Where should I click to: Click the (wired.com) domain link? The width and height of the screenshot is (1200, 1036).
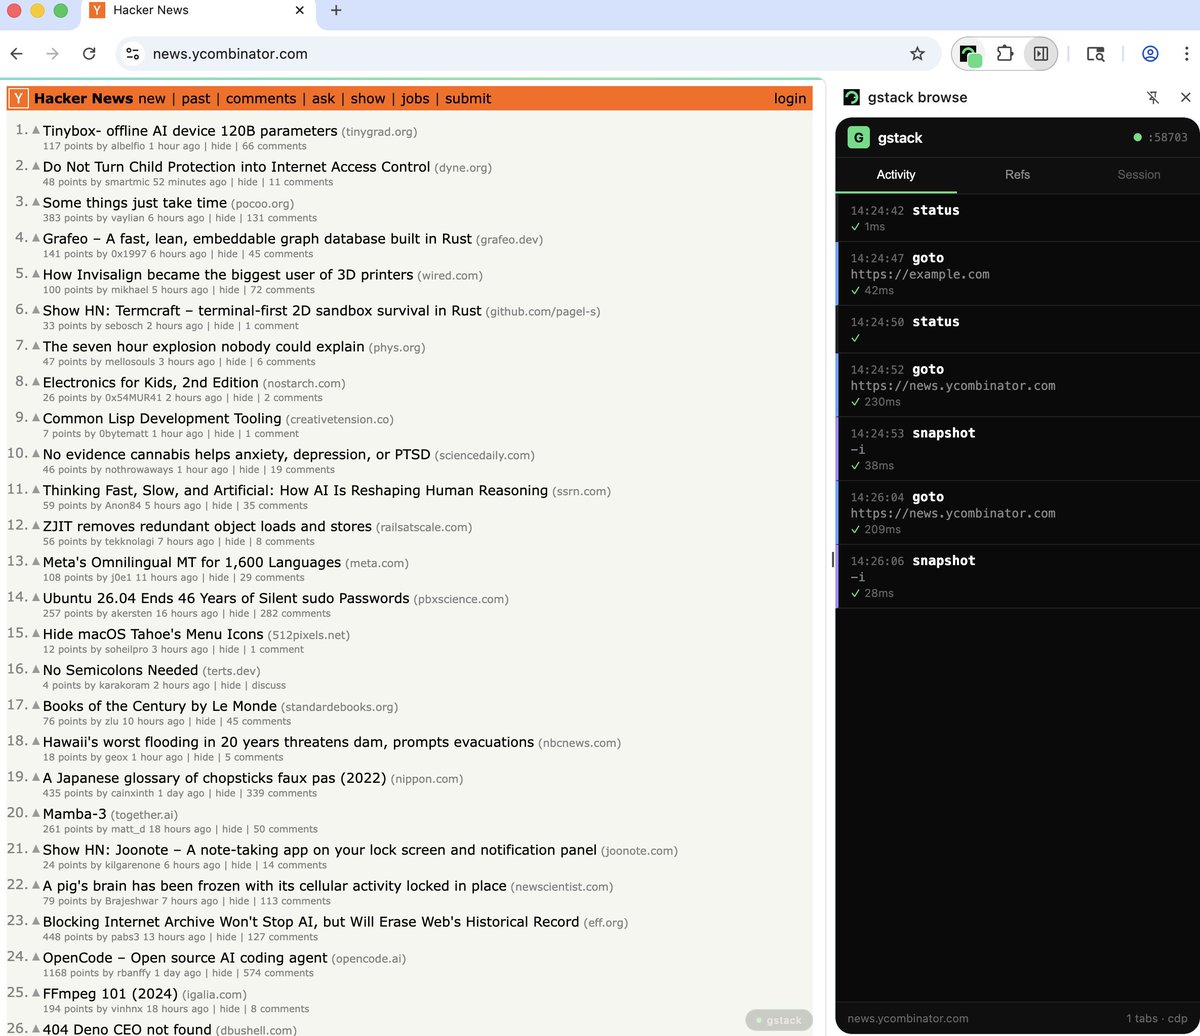coord(450,276)
